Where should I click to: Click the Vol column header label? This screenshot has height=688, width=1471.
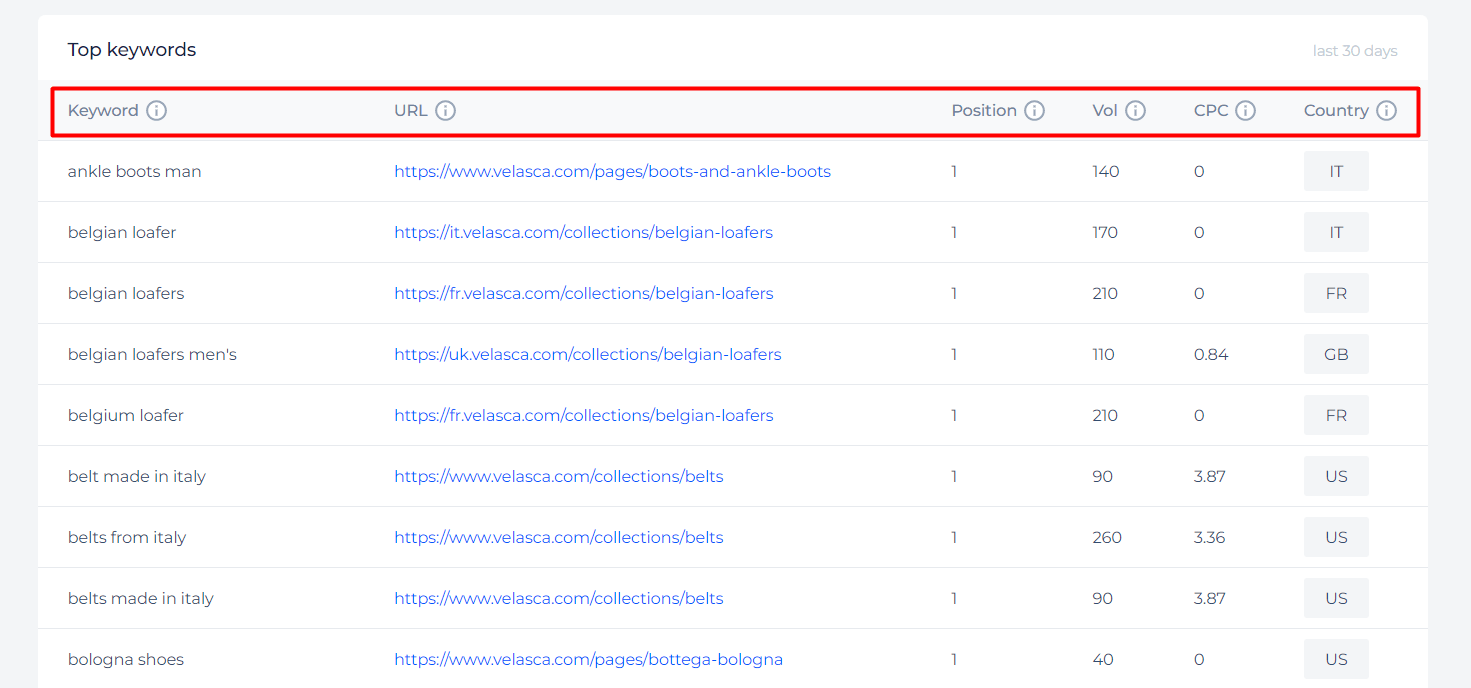(x=1105, y=111)
